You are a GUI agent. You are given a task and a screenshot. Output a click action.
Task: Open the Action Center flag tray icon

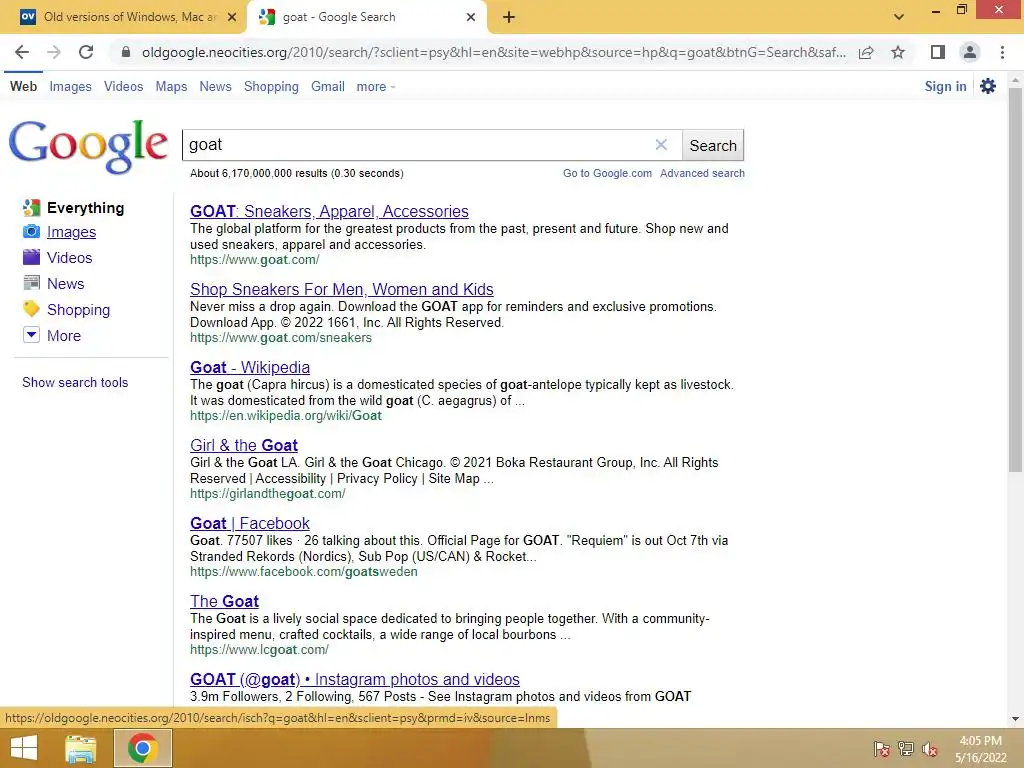[x=882, y=749]
